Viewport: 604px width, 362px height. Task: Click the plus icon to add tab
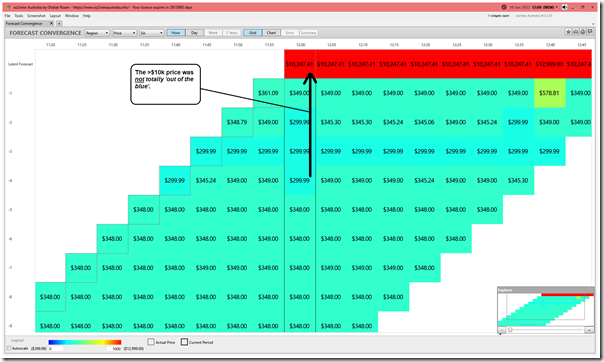point(59,23)
